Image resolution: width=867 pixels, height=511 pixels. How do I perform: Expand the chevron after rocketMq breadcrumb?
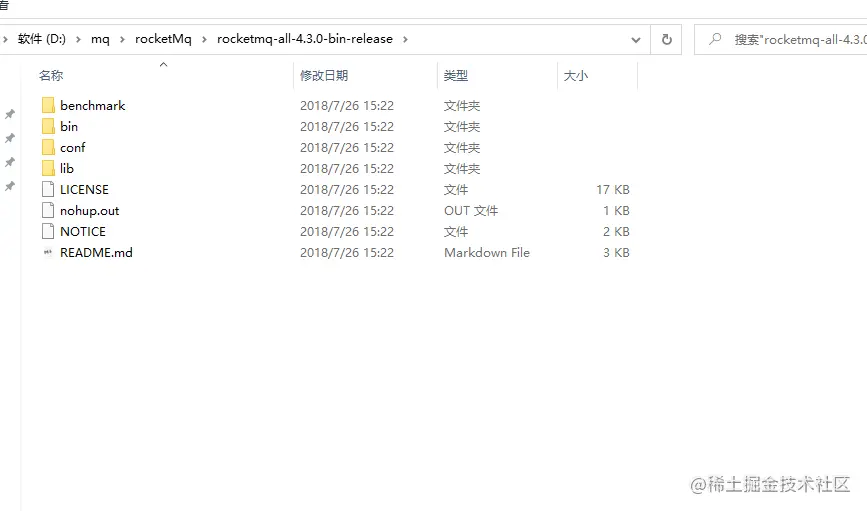(x=204, y=39)
